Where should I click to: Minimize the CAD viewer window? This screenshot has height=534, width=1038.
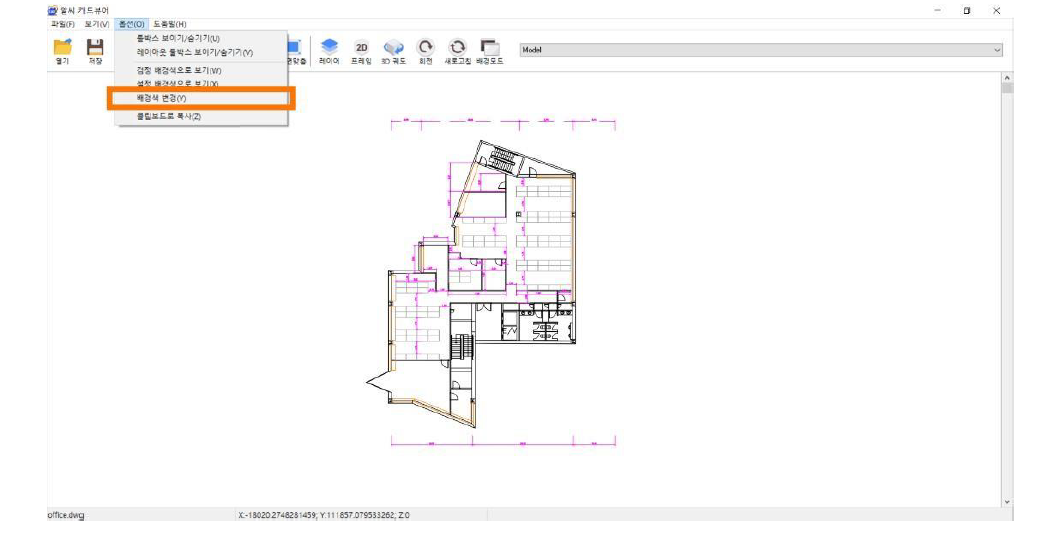click(938, 11)
